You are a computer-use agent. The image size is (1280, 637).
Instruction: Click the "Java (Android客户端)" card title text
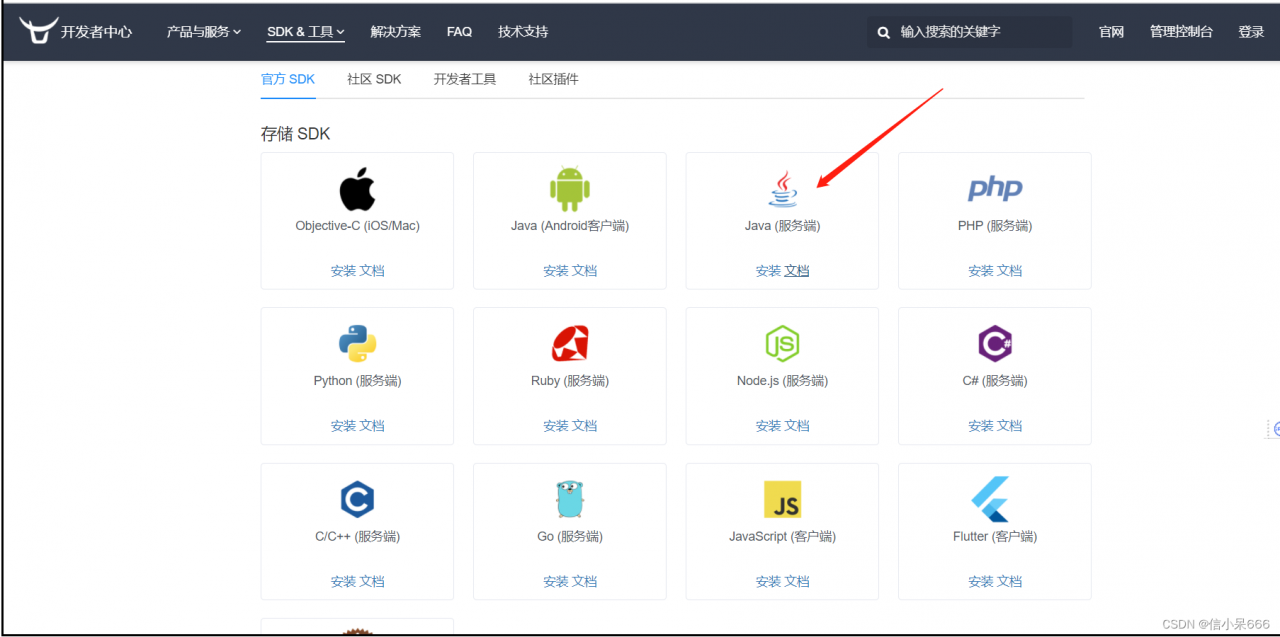(570, 226)
